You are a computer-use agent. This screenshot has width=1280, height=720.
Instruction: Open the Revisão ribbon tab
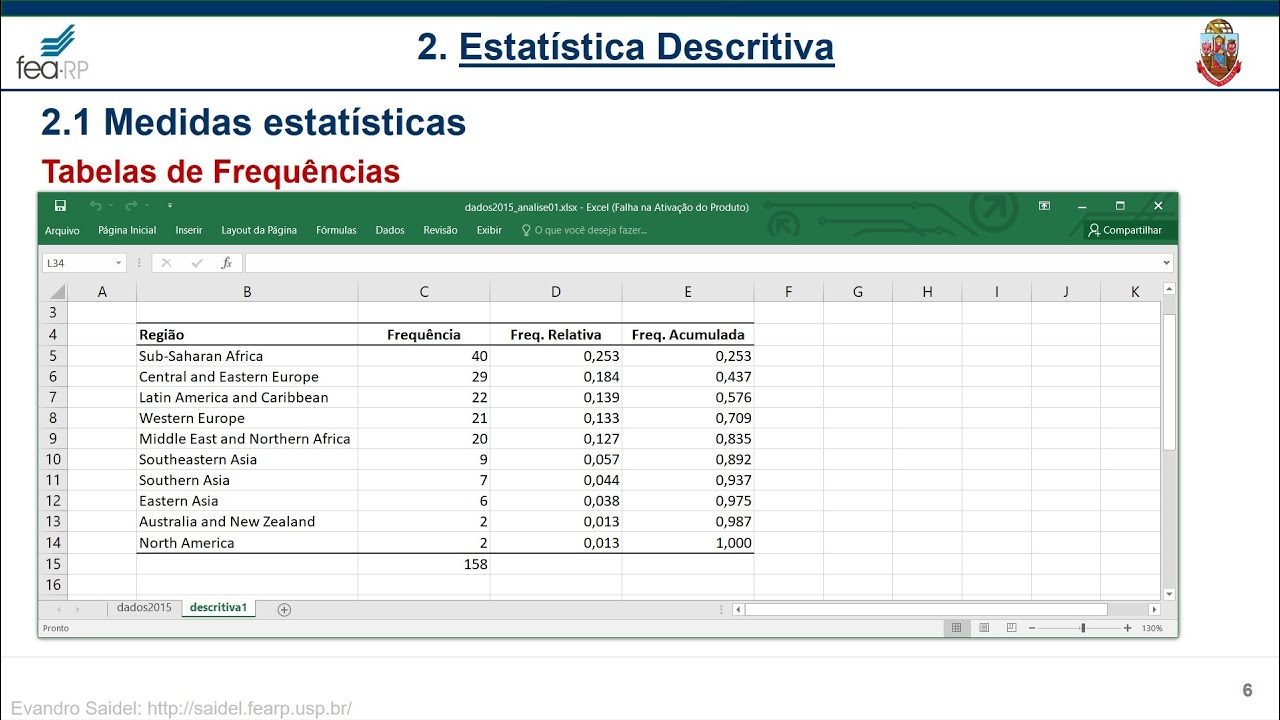point(440,230)
